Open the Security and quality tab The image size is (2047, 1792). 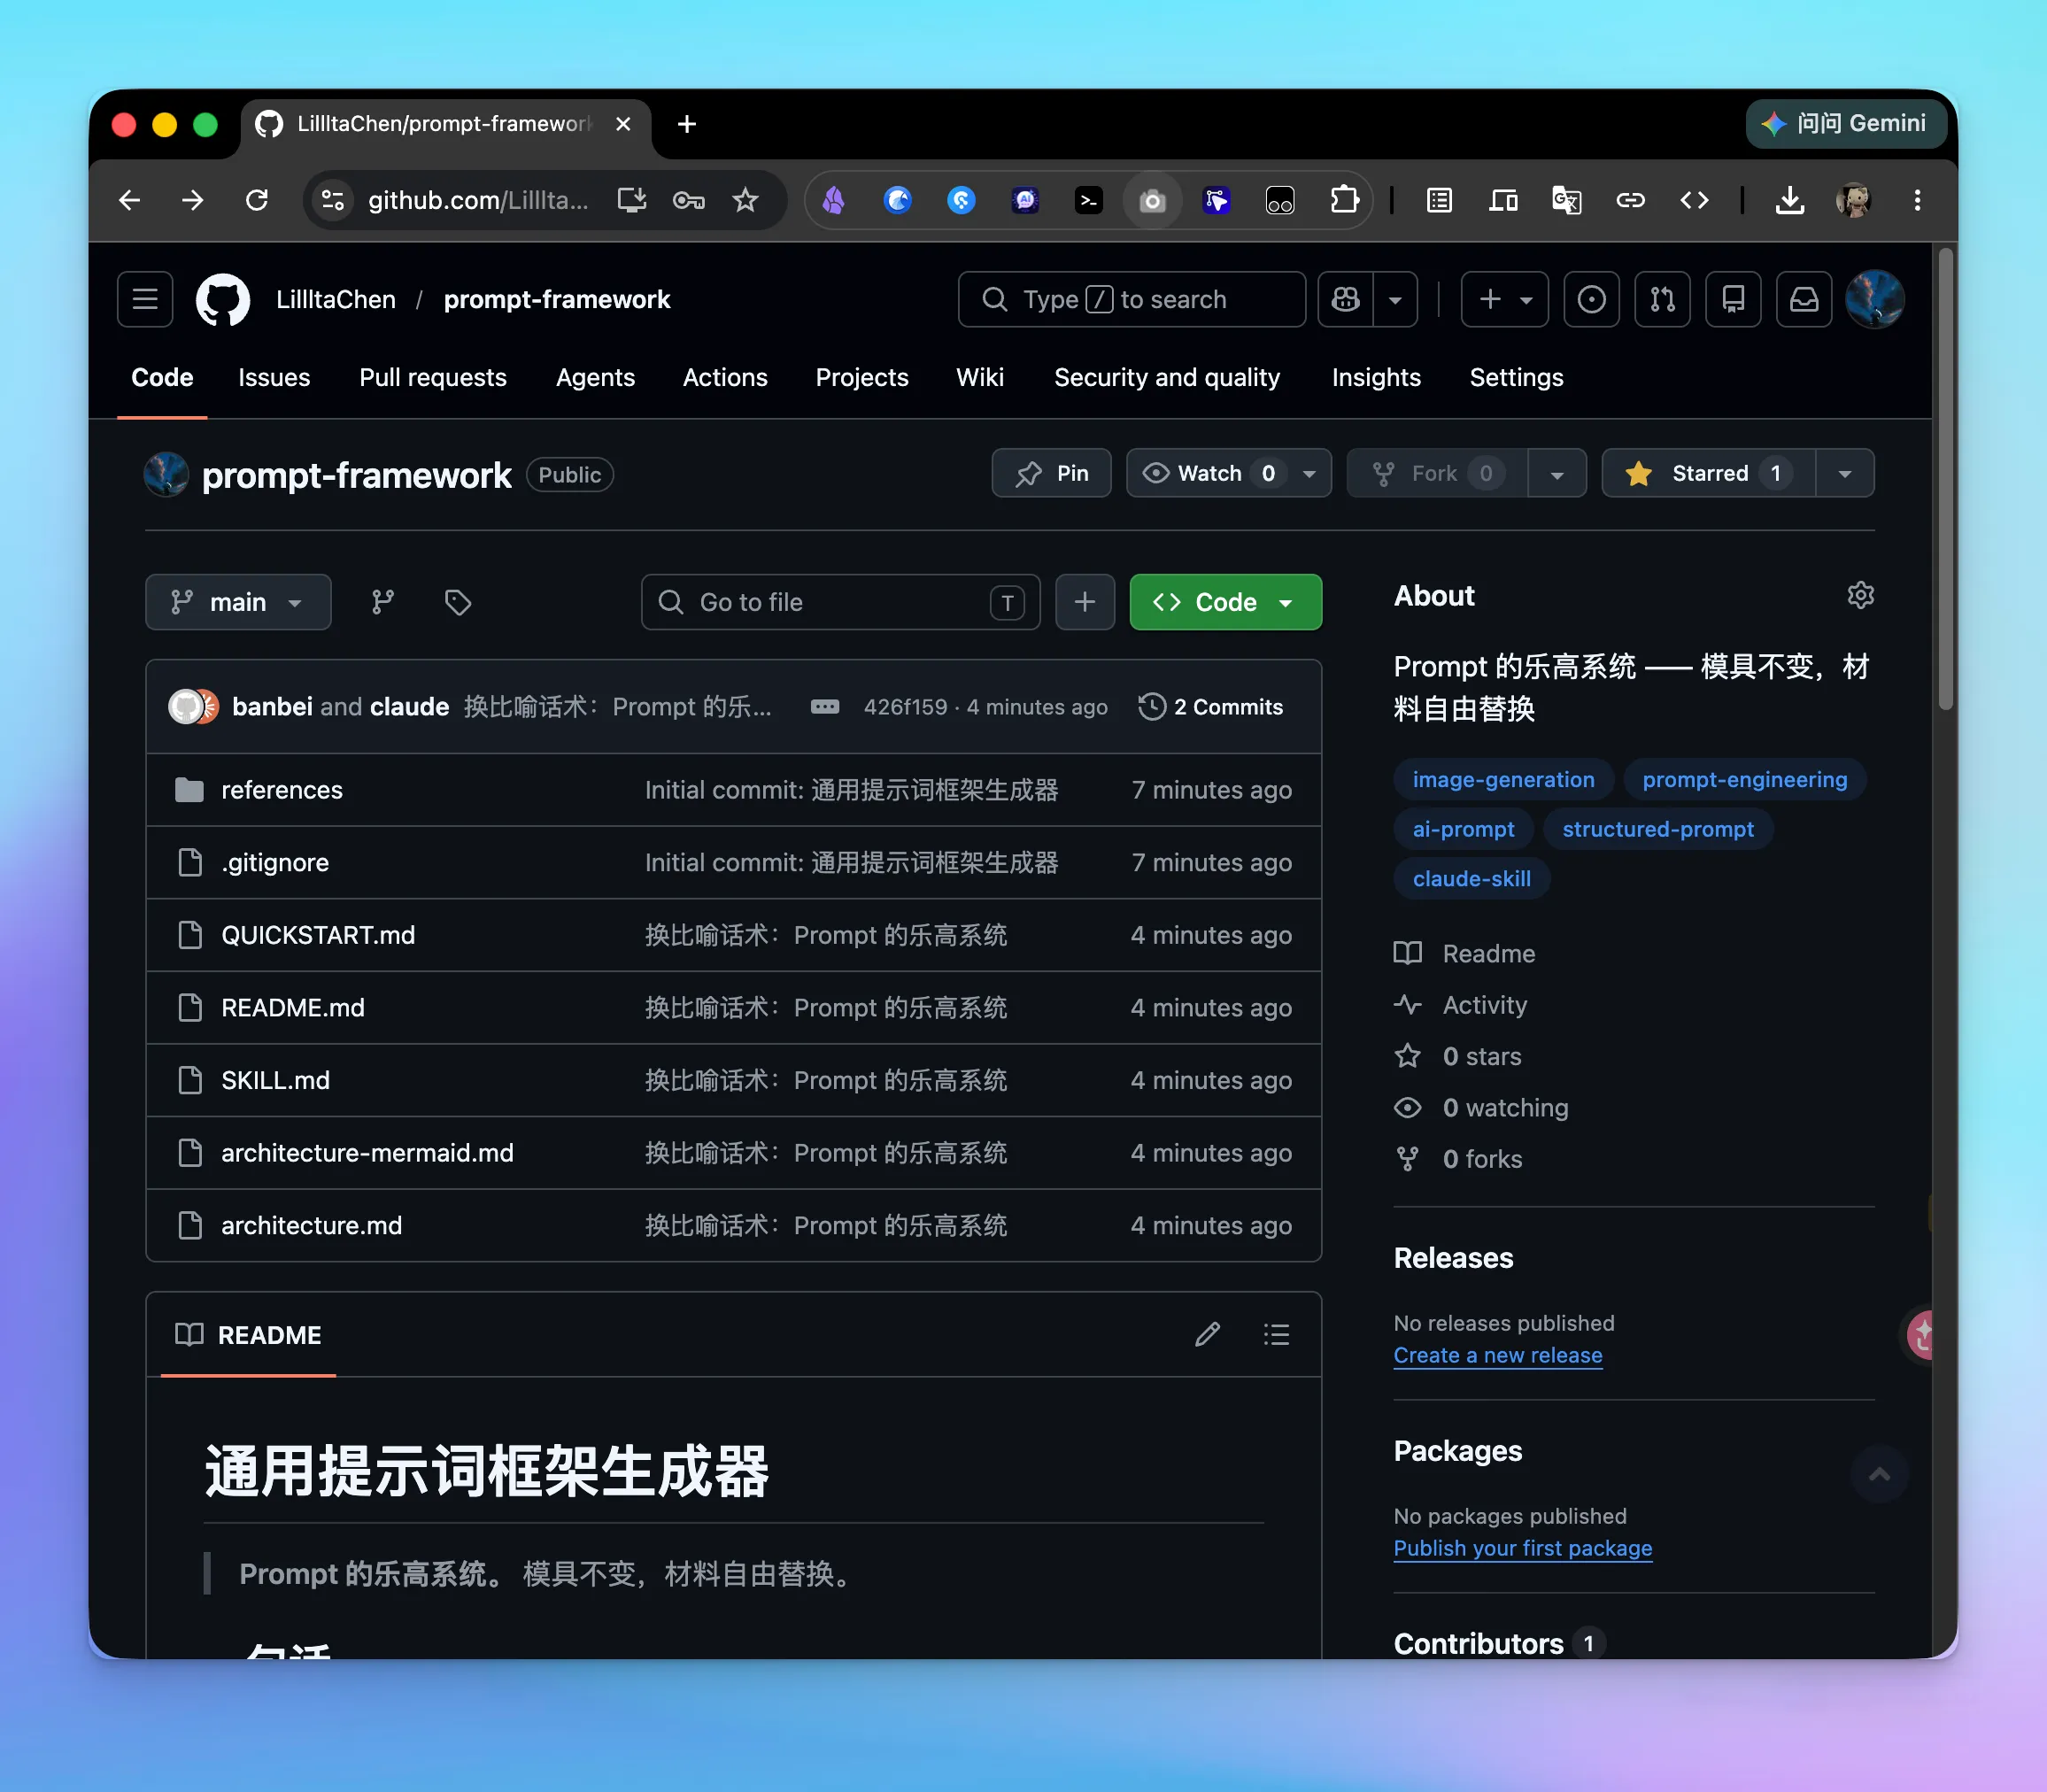(1166, 377)
